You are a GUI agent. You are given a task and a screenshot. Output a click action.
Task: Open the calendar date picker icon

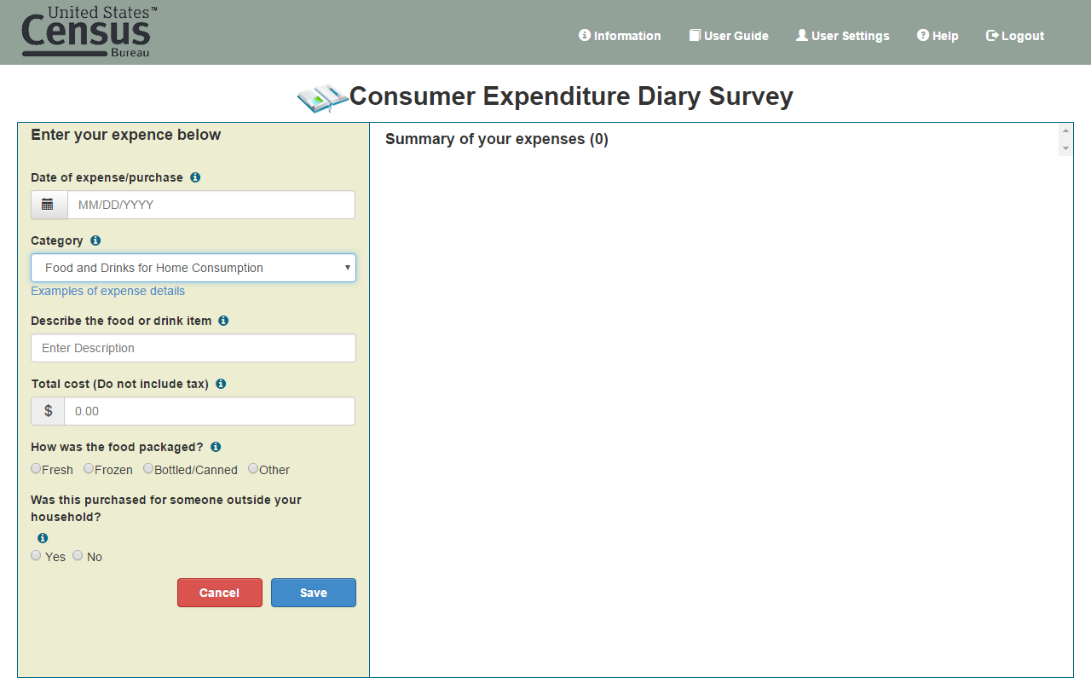tap(48, 205)
